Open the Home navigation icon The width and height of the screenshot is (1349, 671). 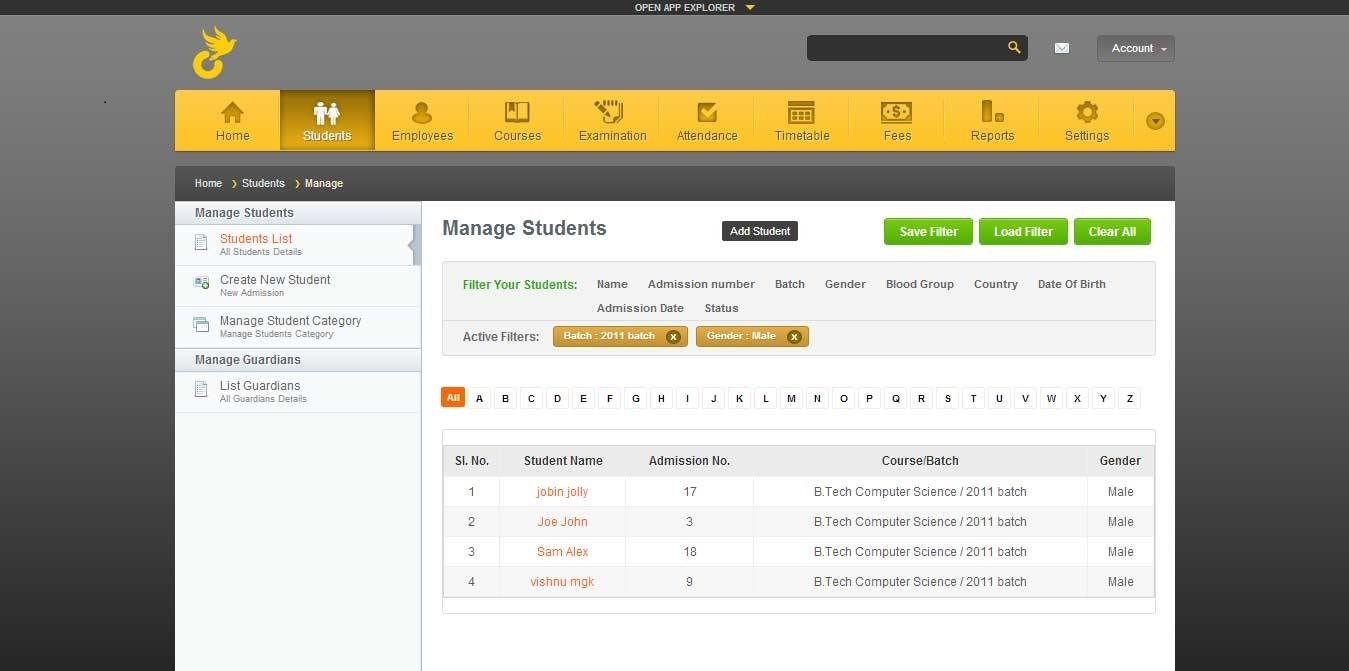tap(232, 112)
